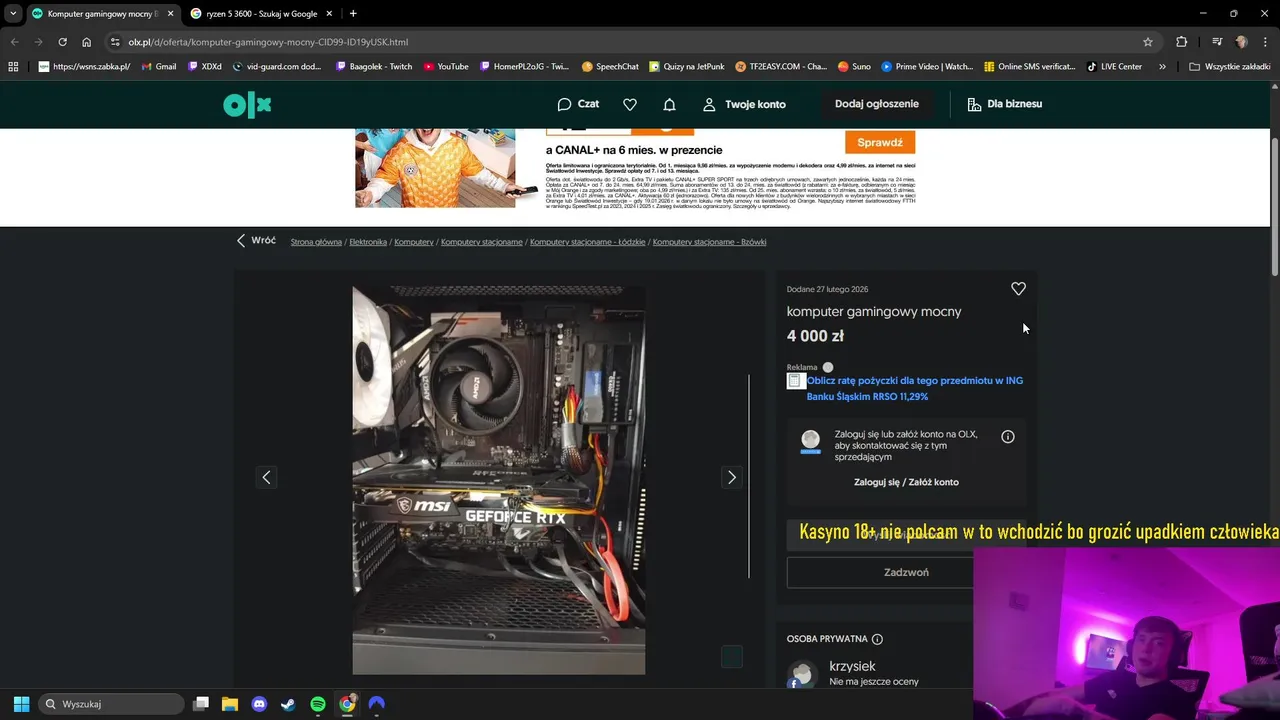Open browser extensions menu
1280x720 pixels.
1182,42
